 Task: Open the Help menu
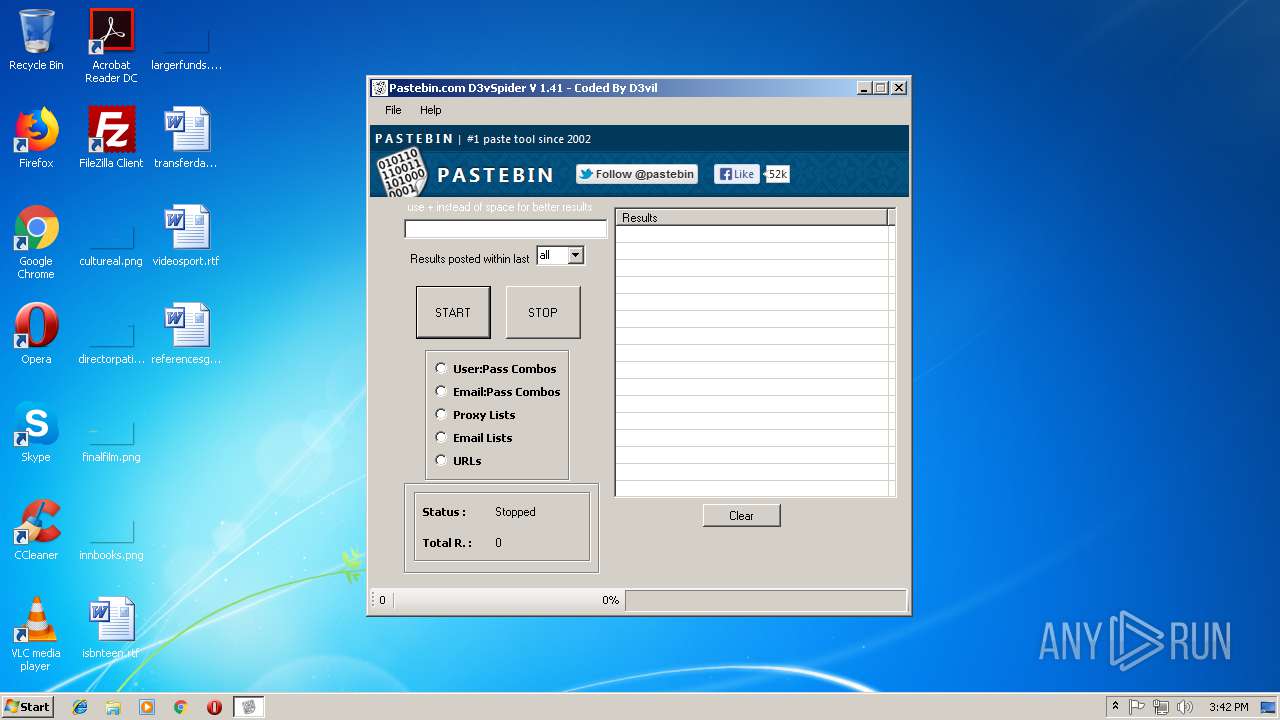click(430, 110)
